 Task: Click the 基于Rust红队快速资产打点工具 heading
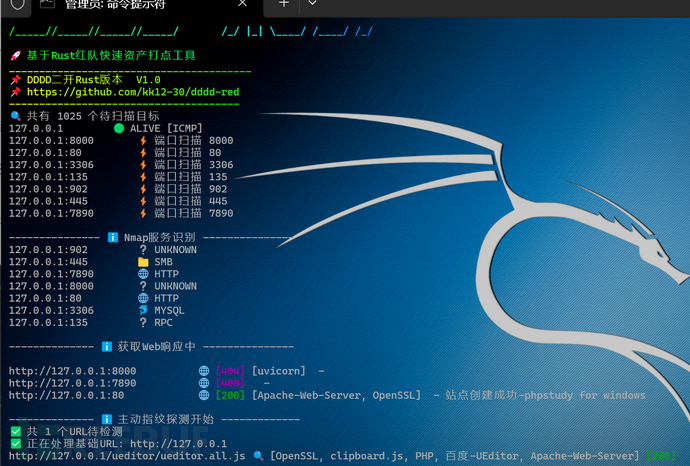111,55
